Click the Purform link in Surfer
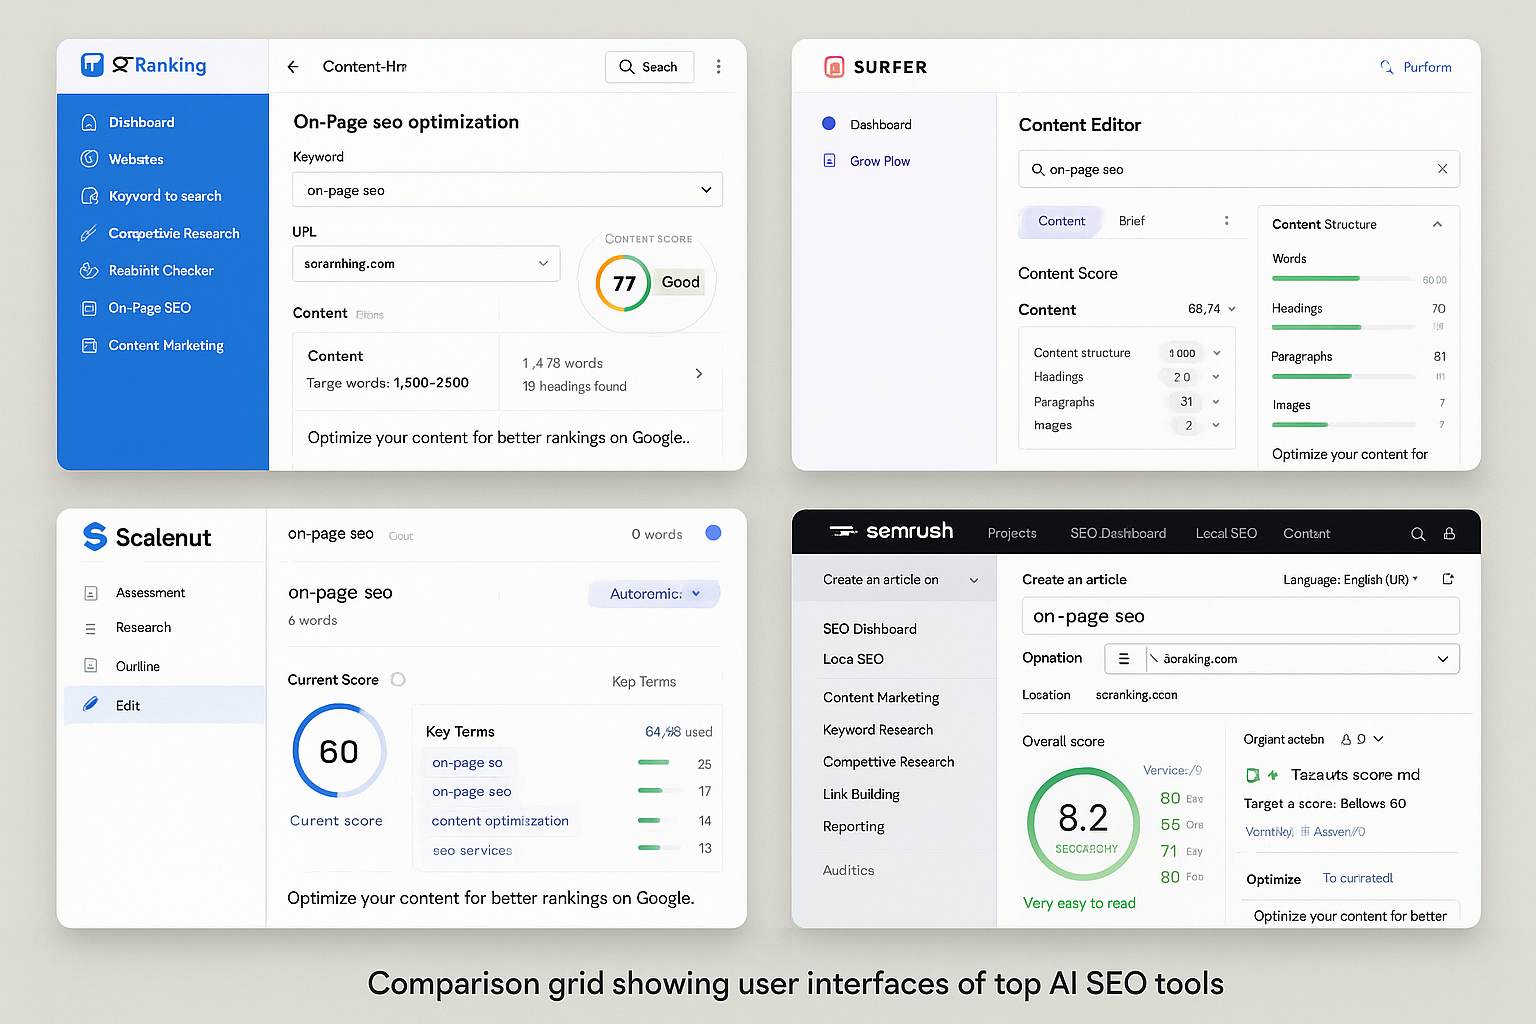 click(1427, 67)
